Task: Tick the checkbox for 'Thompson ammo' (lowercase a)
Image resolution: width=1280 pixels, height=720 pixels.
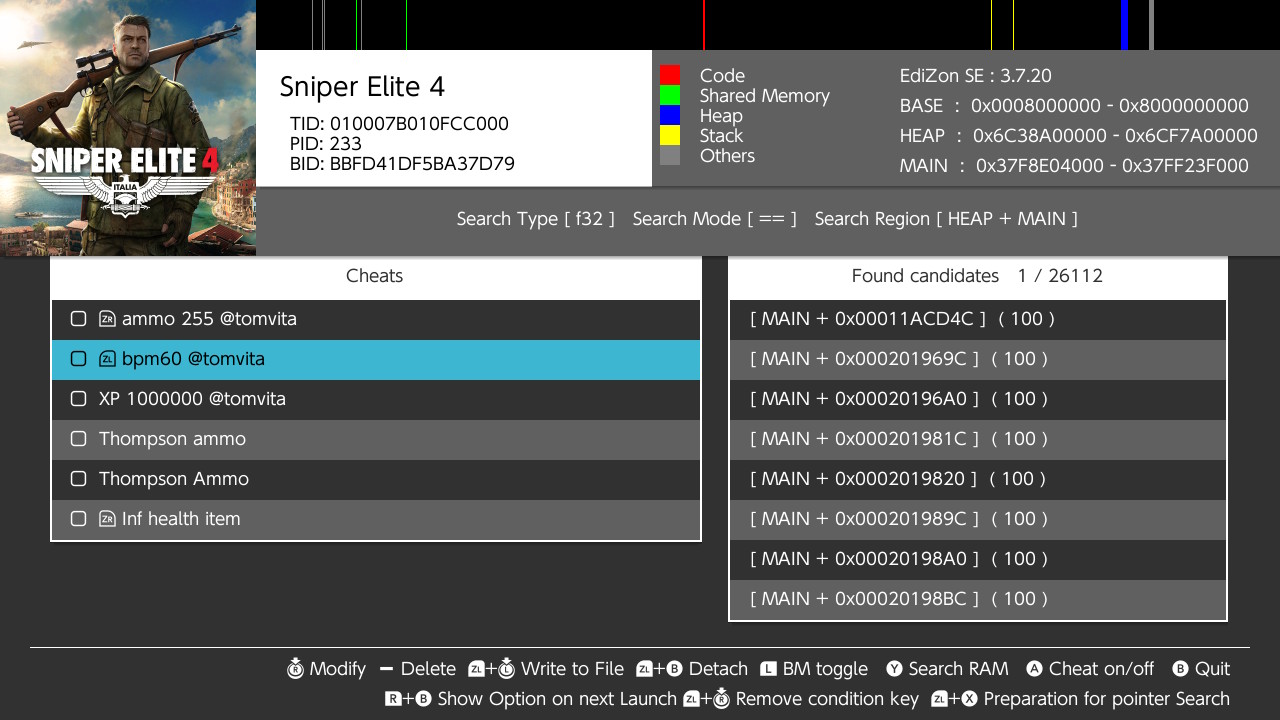Action: [x=79, y=439]
